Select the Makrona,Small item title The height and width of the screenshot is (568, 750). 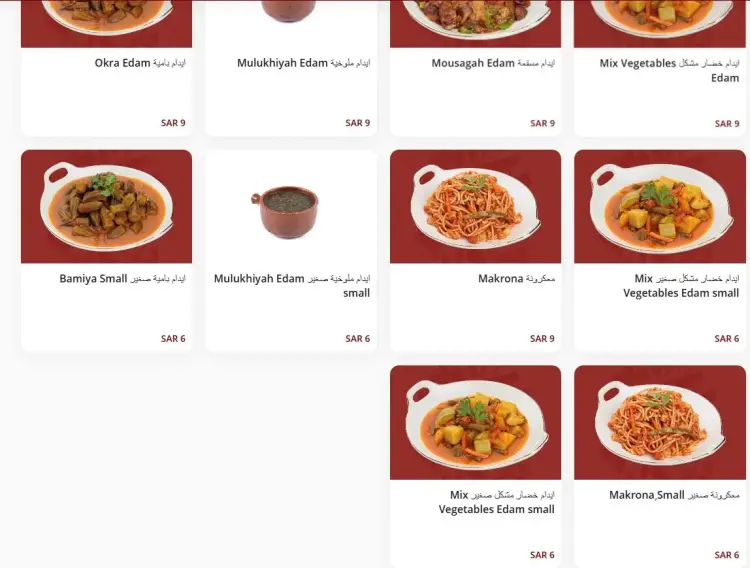pos(674,495)
